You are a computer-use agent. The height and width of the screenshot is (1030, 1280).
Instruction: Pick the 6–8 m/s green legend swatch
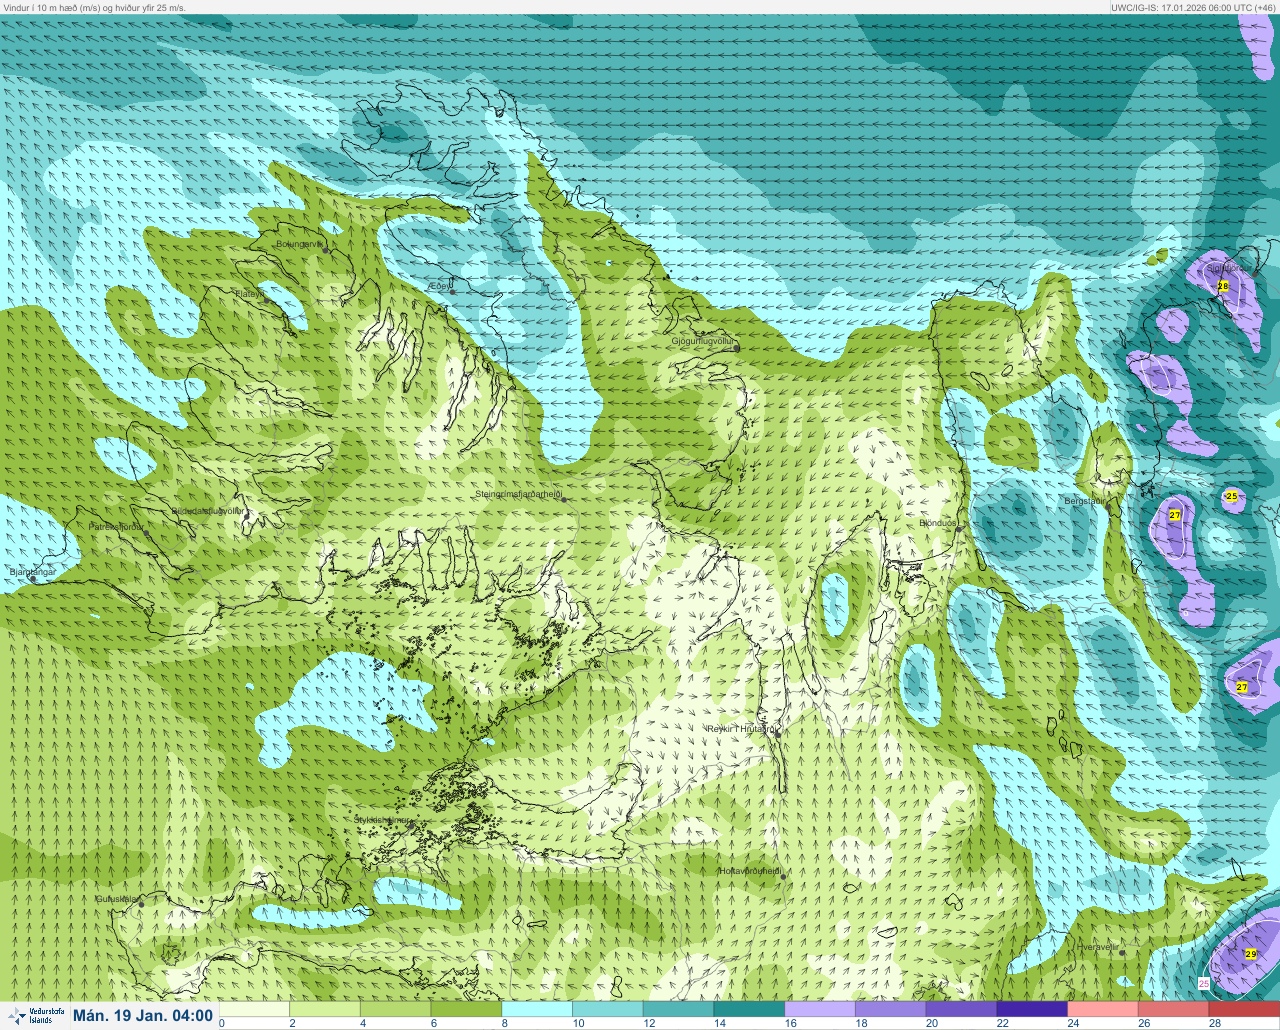(466, 1009)
